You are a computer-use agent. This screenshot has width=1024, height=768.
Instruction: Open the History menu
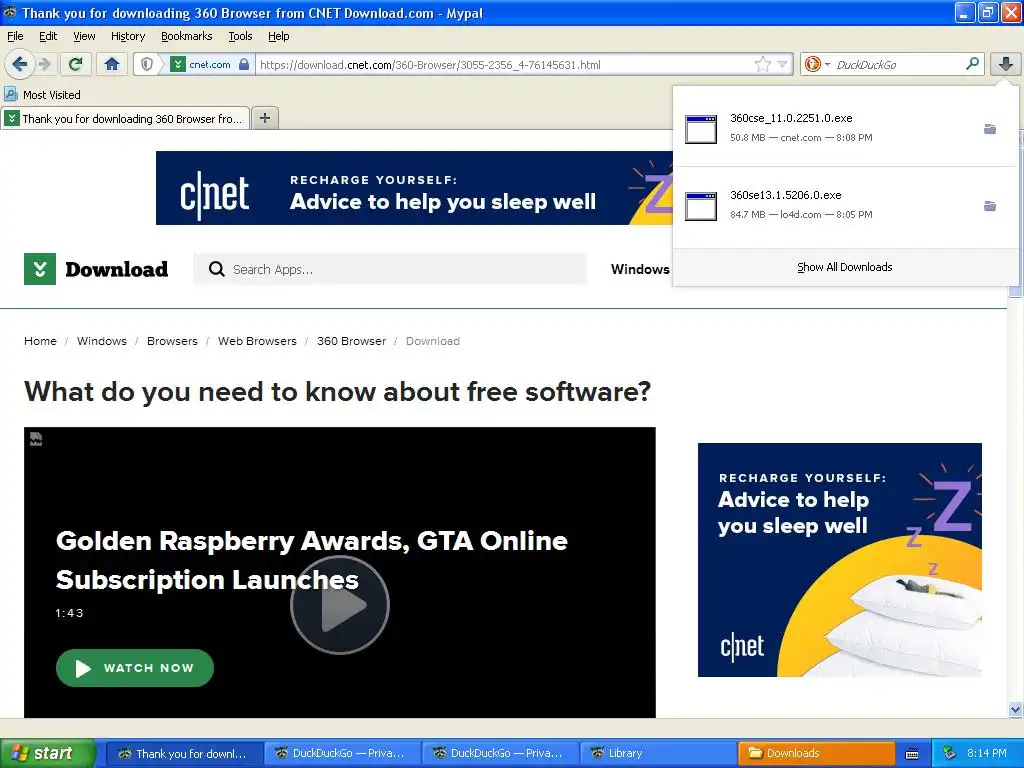127,36
